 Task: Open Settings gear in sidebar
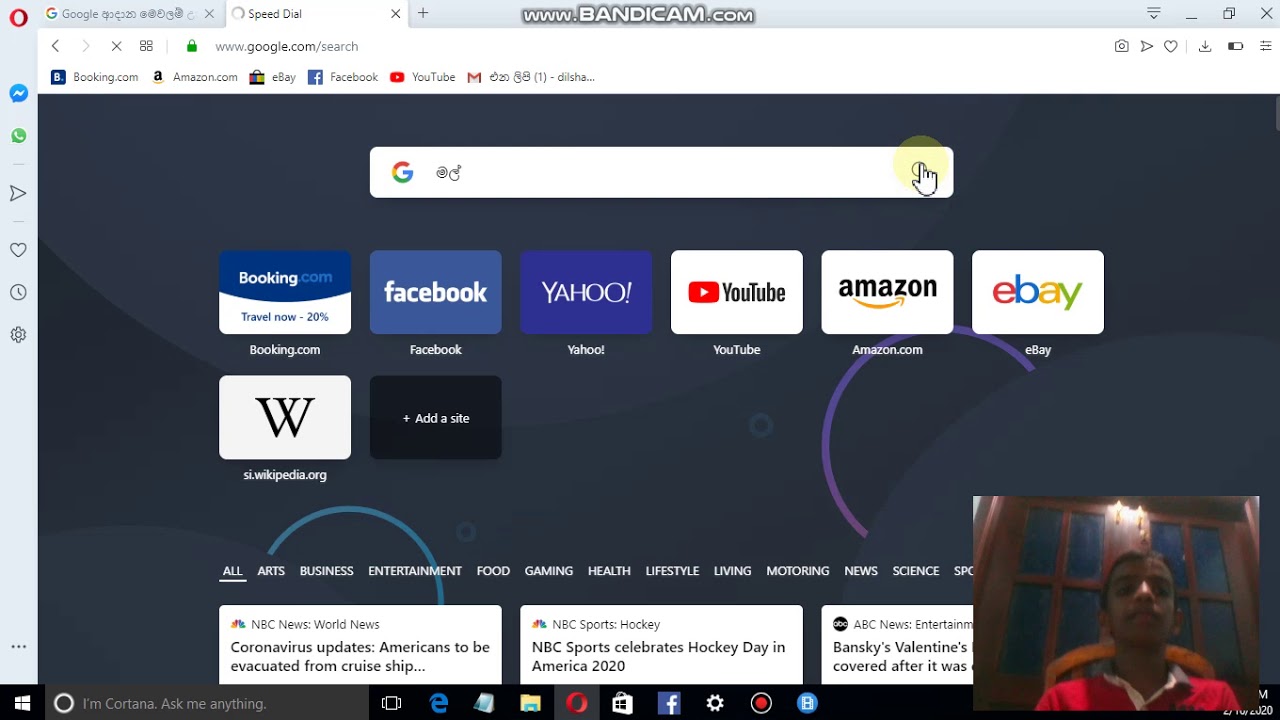click(18, 335)
